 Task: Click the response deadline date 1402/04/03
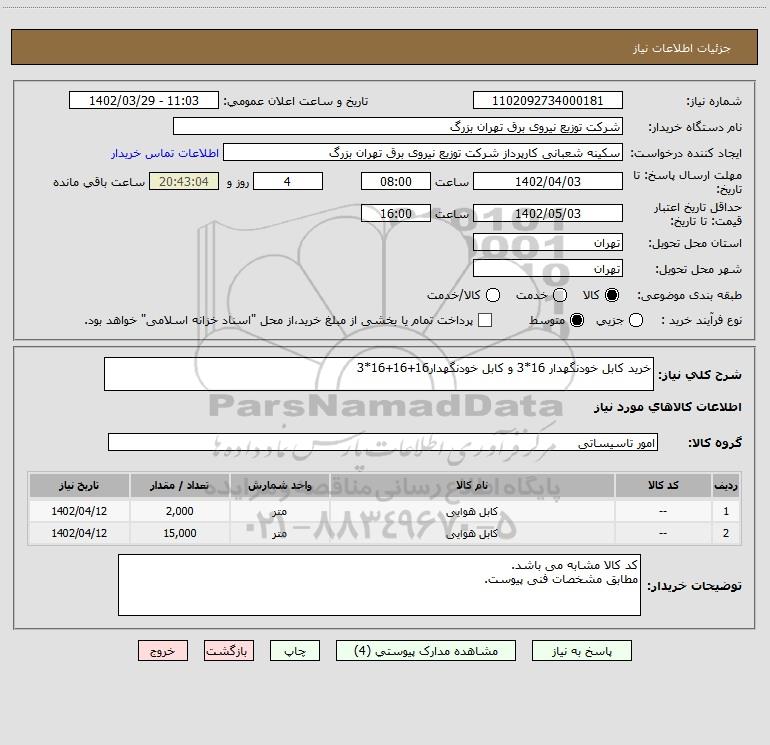(548, 181)
